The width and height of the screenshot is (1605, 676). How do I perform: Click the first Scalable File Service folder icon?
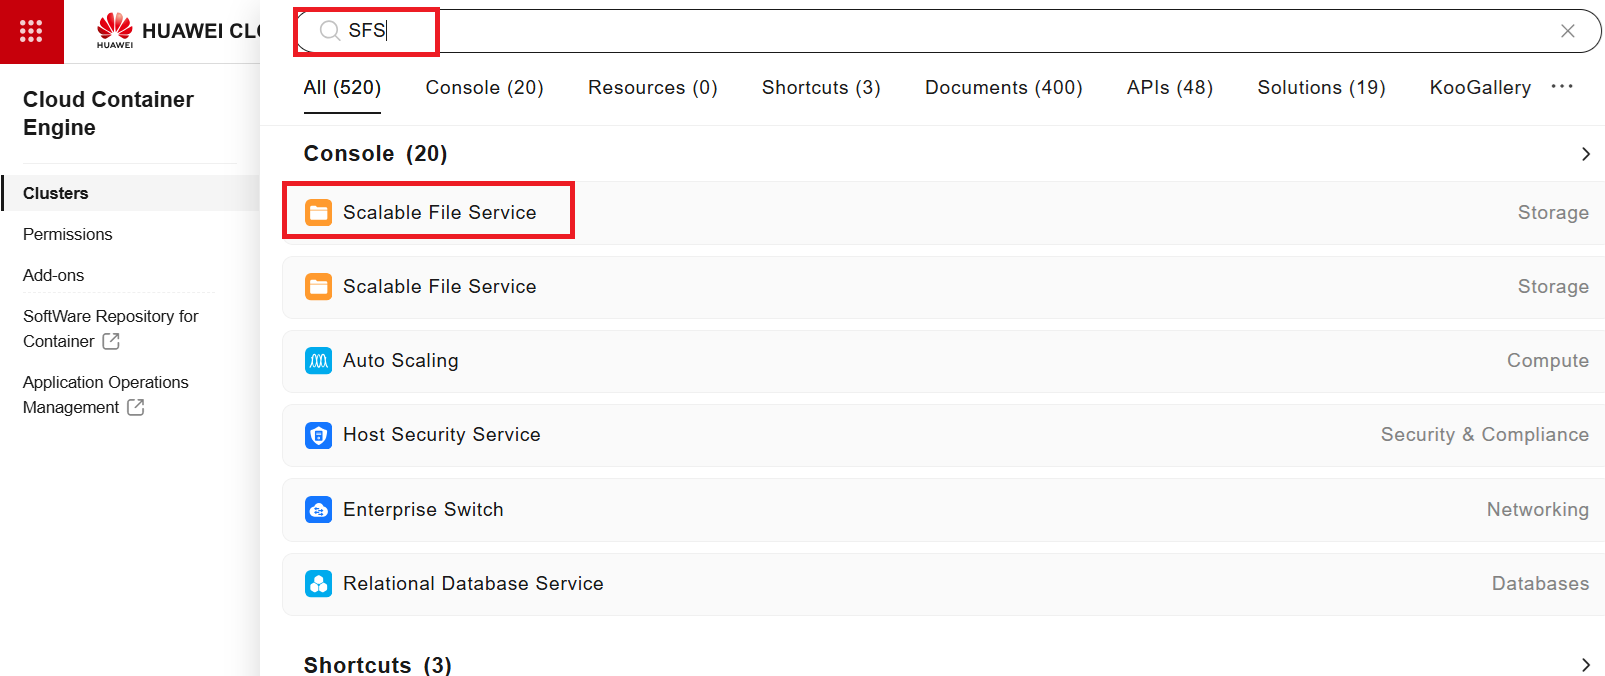tap(318, 213)
